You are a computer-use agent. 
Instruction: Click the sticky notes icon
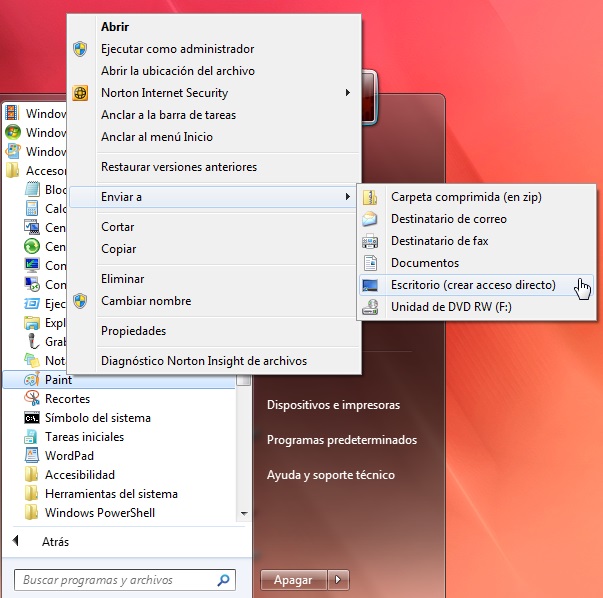coord(32,360)
